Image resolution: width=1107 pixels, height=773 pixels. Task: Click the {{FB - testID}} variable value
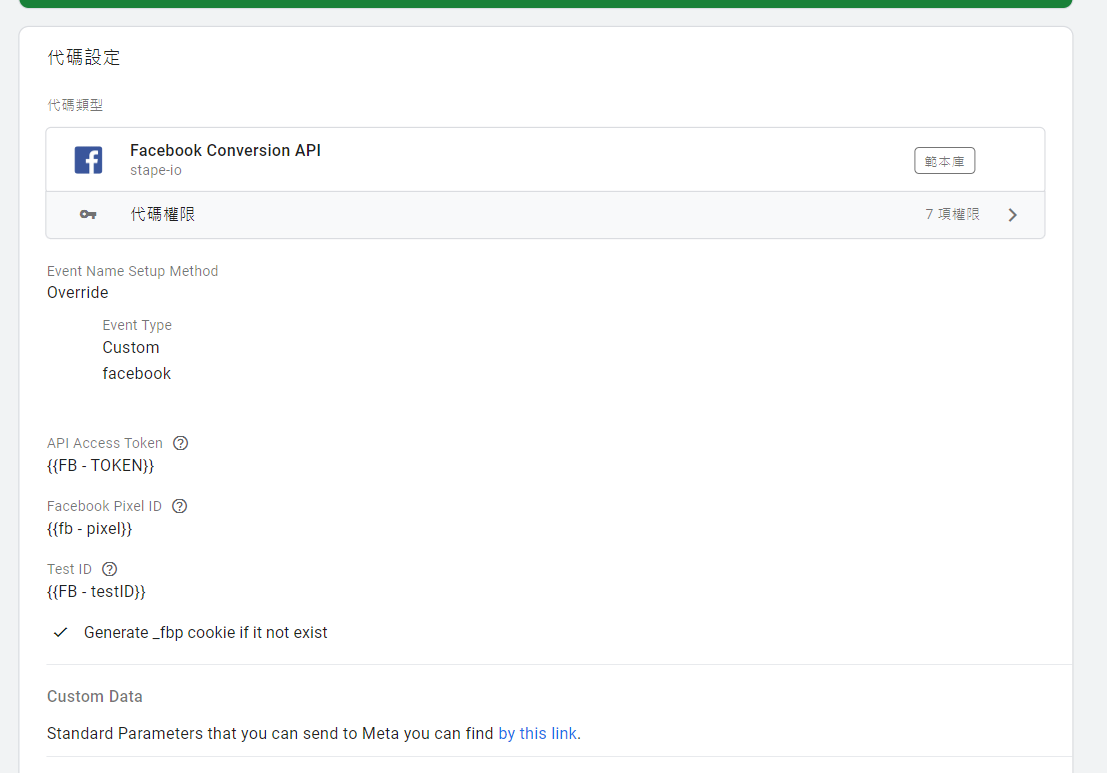point(96,592)
